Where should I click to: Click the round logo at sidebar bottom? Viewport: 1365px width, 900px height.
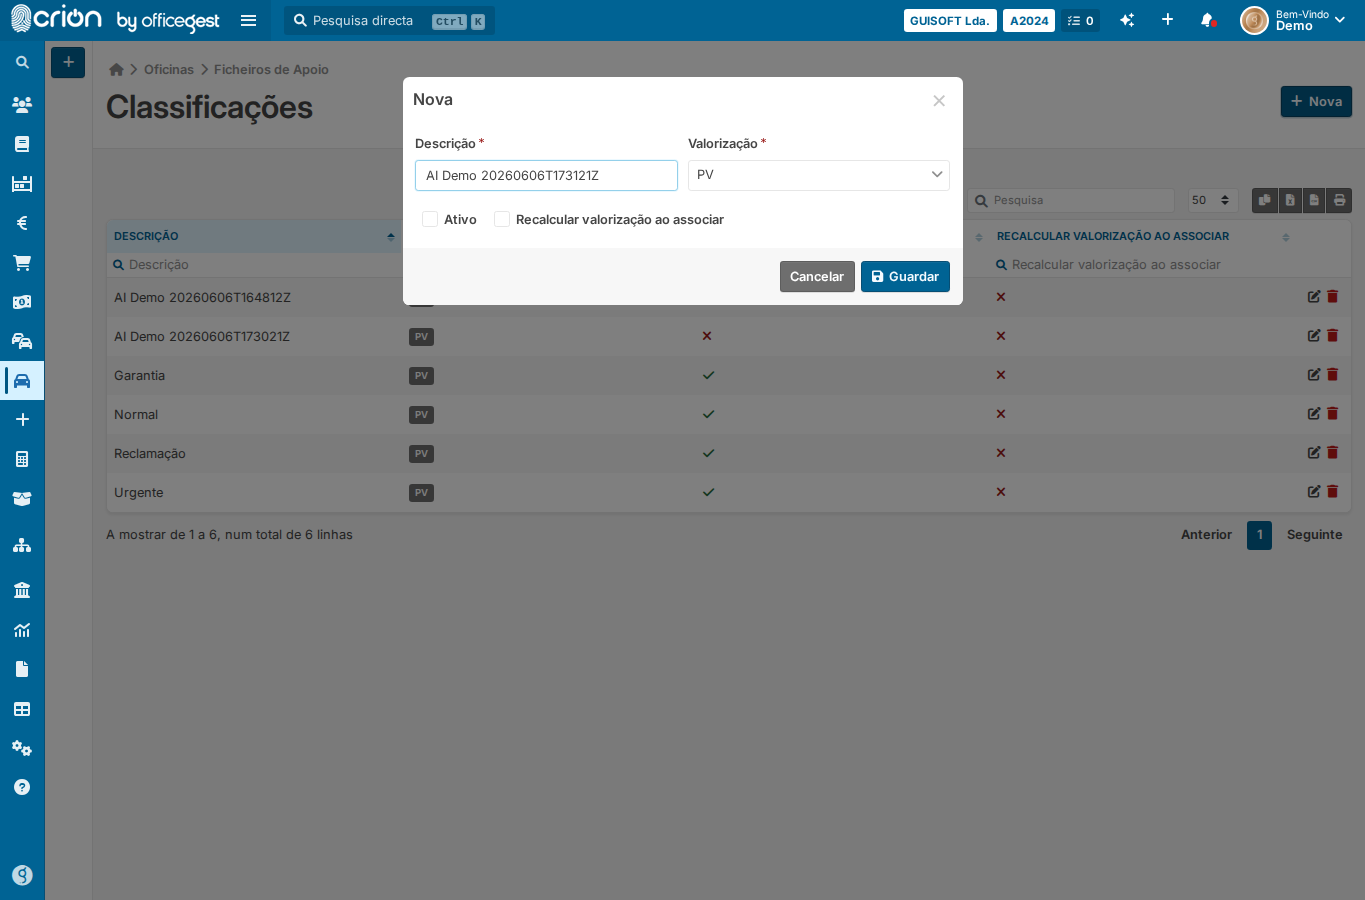[x=22, y=875]
